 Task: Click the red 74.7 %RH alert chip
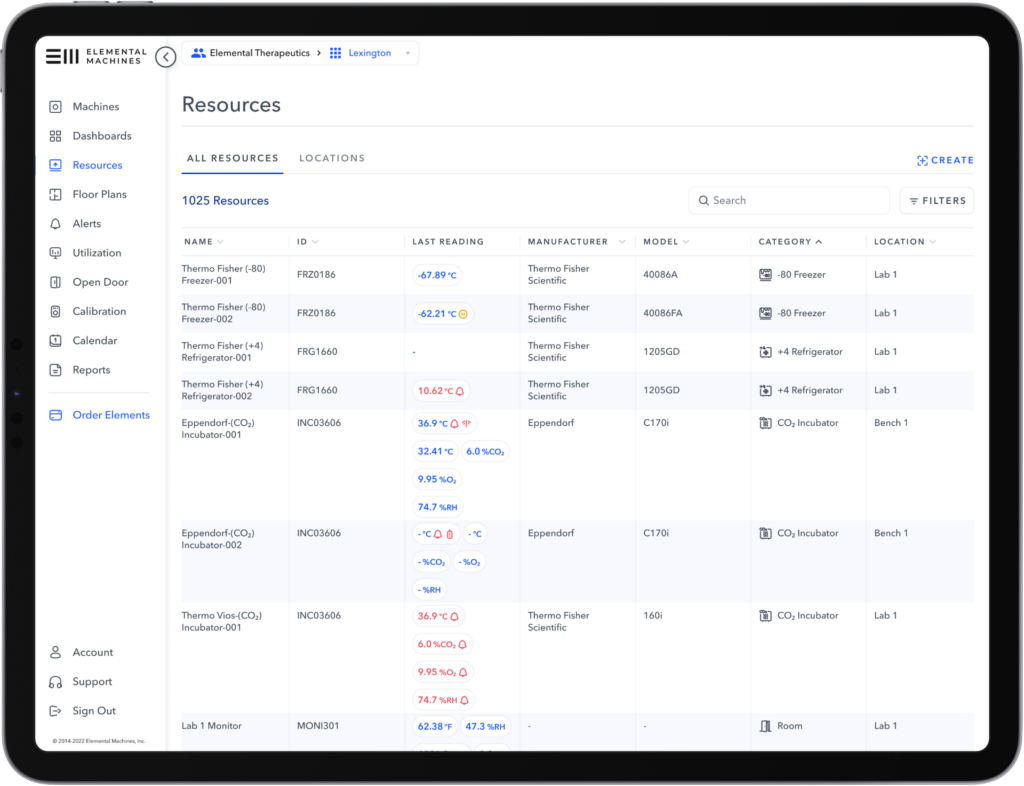tap(443, 700)
